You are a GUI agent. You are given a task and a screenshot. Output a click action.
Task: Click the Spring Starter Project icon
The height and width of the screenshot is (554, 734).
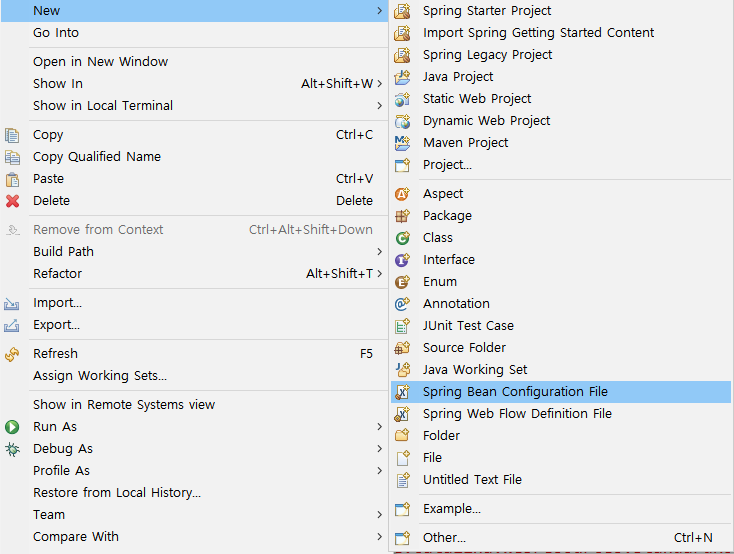coord(402,11)
